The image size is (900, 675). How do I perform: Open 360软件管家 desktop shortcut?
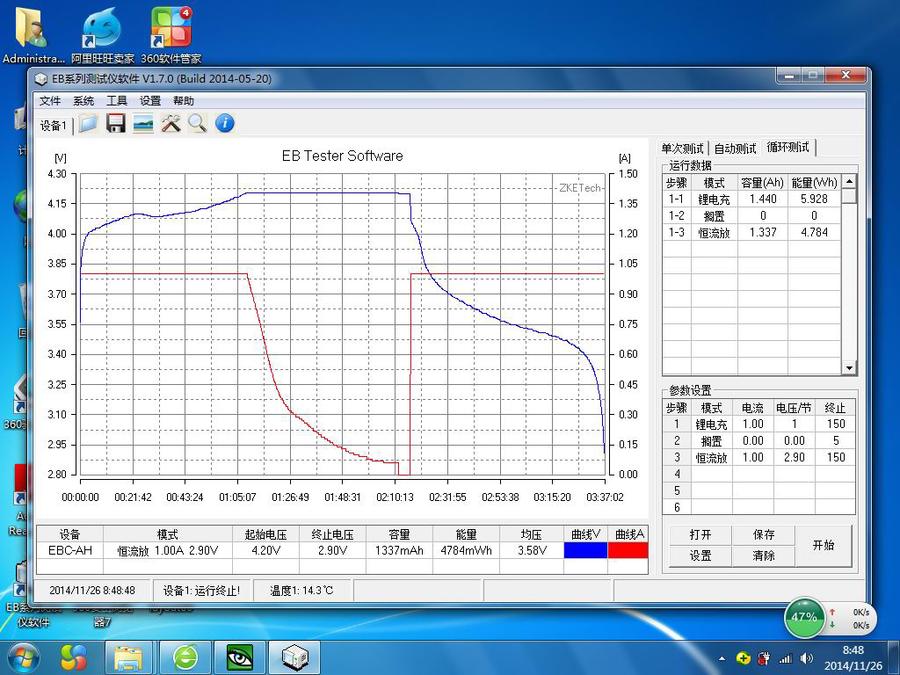tap(171, 35)
